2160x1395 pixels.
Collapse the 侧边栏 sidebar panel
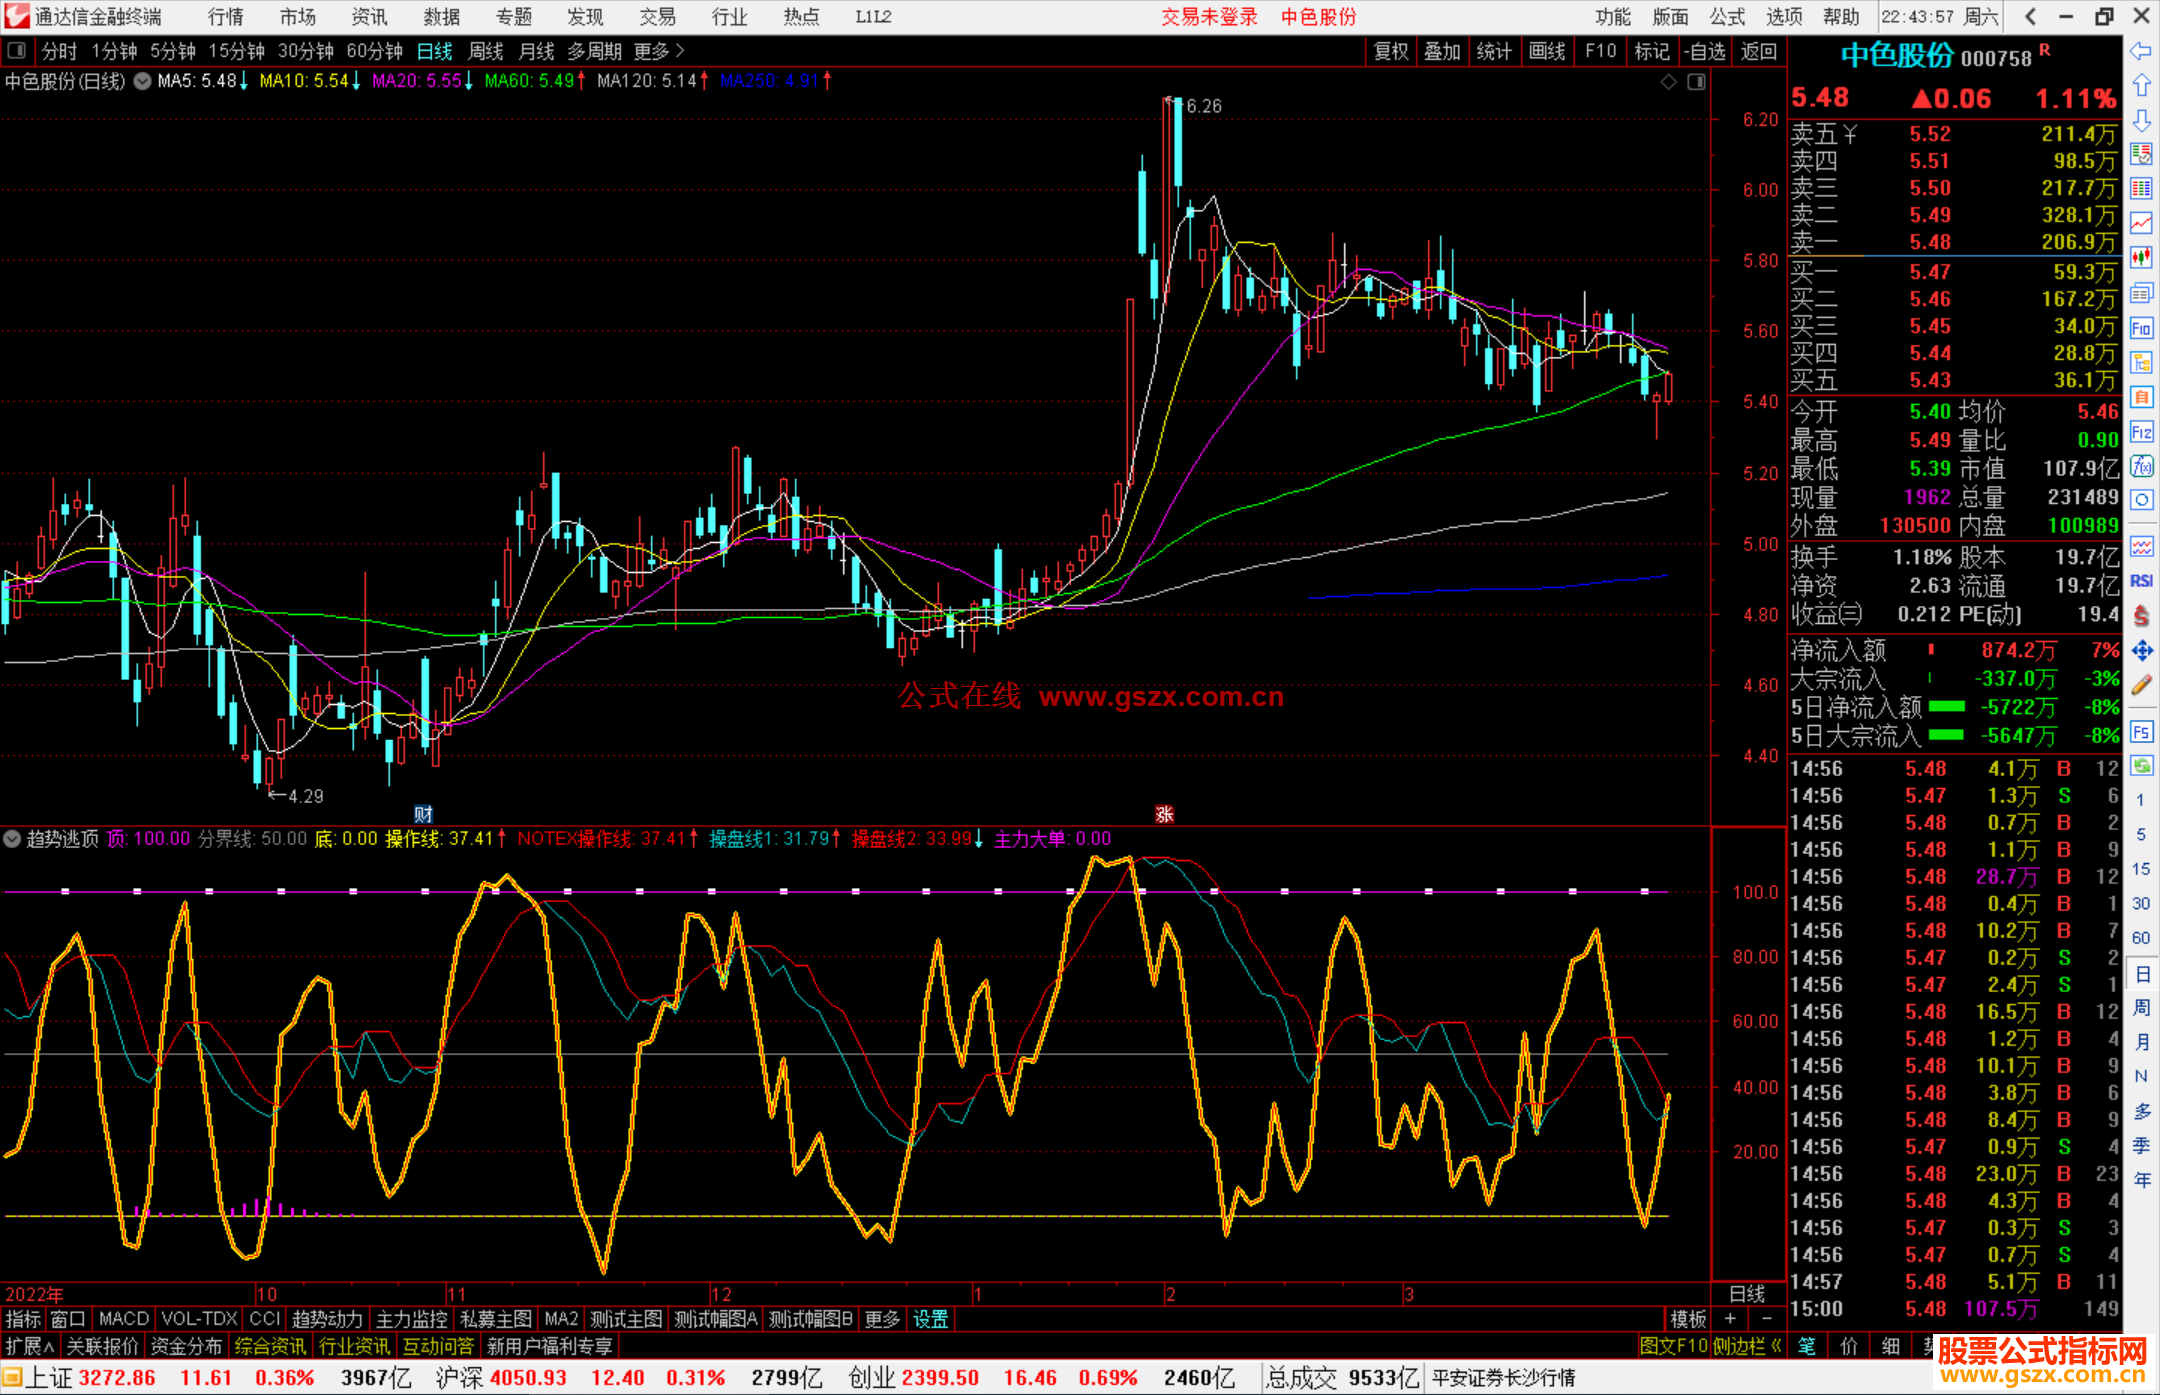(1748, 1346)
